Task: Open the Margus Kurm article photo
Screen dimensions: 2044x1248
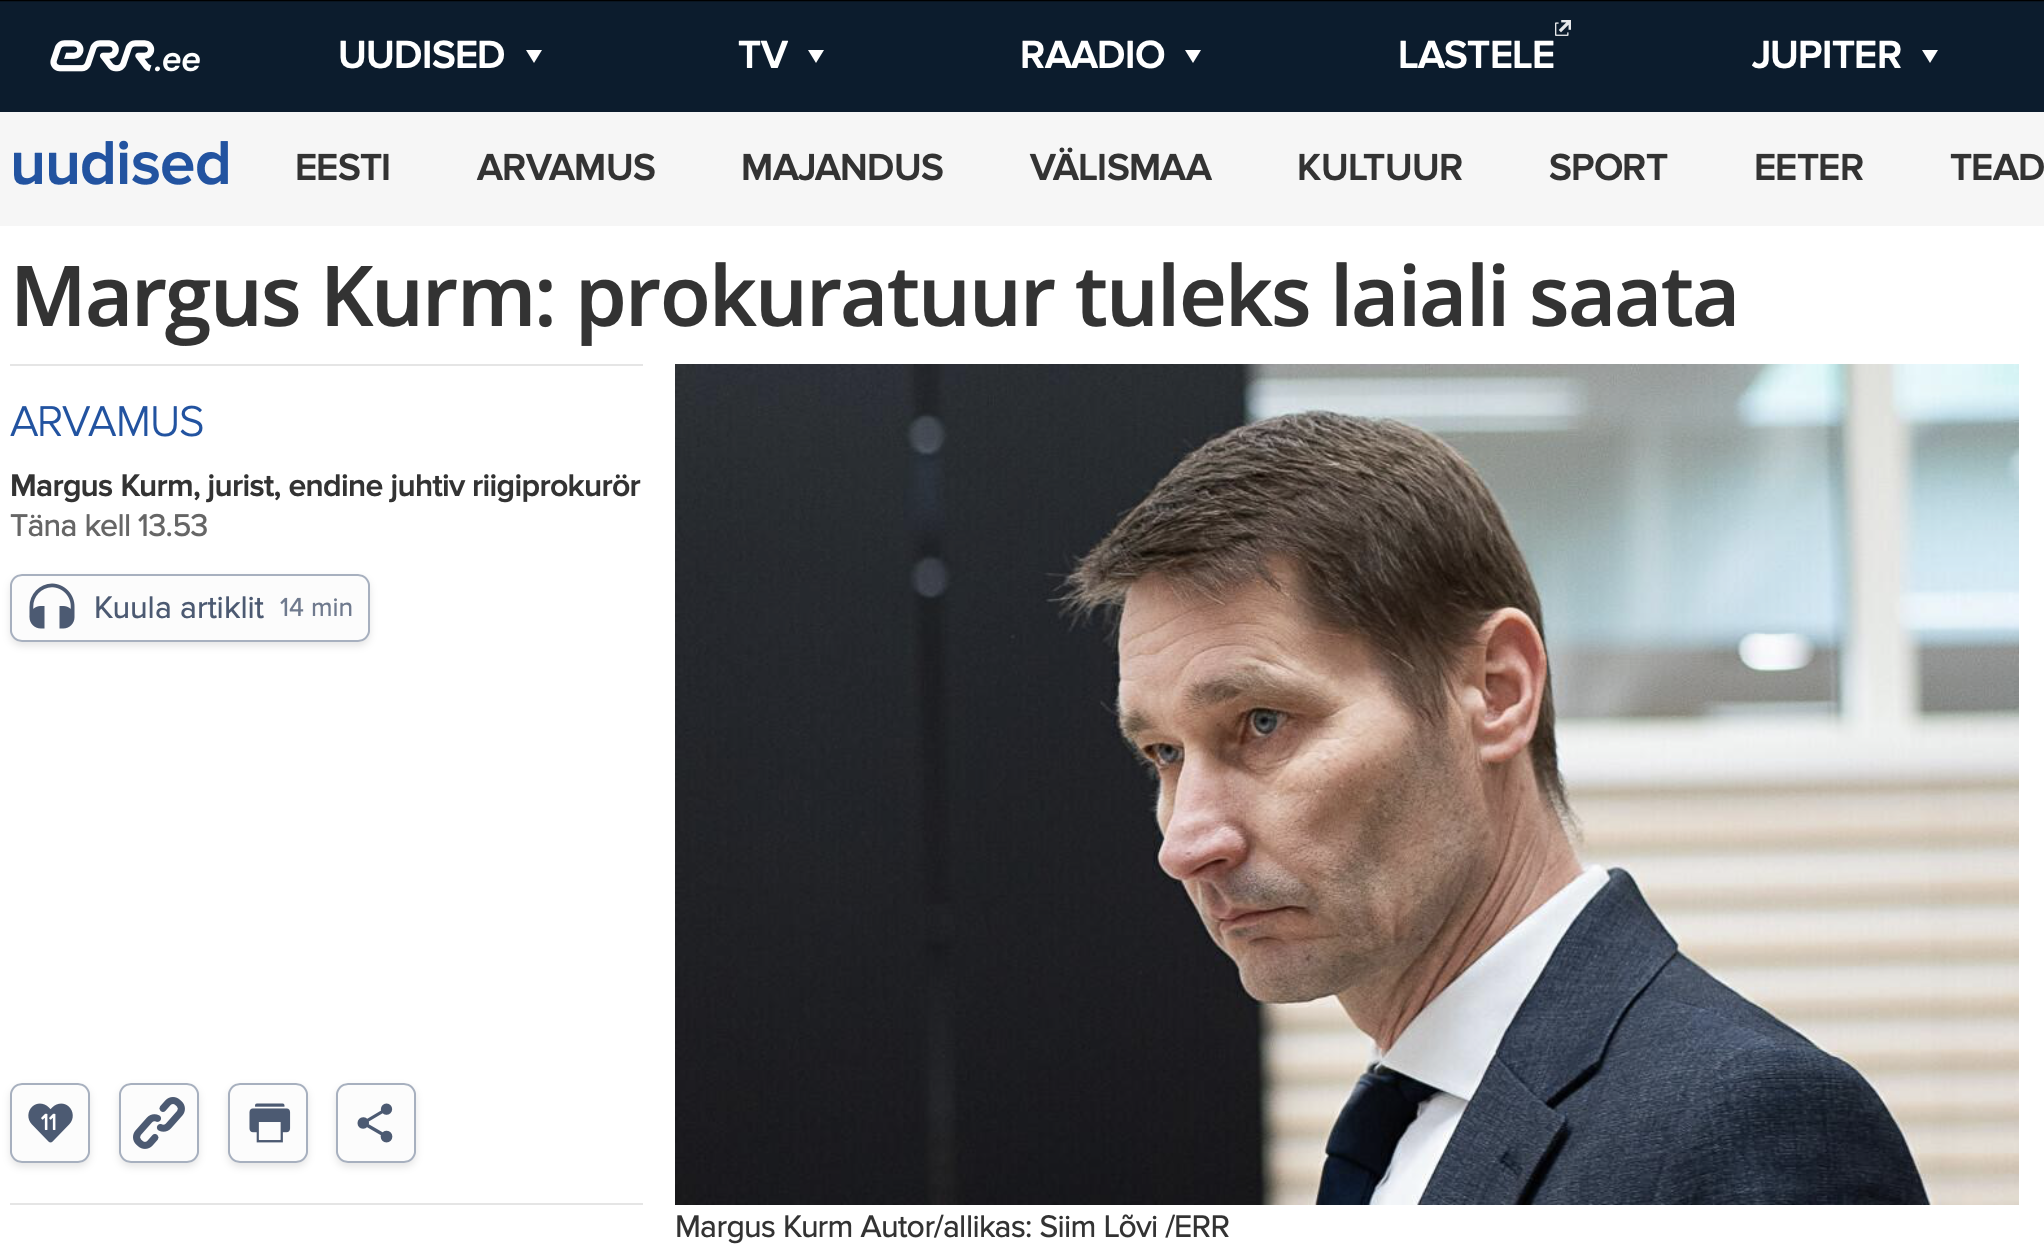Action: (1346, 784)
